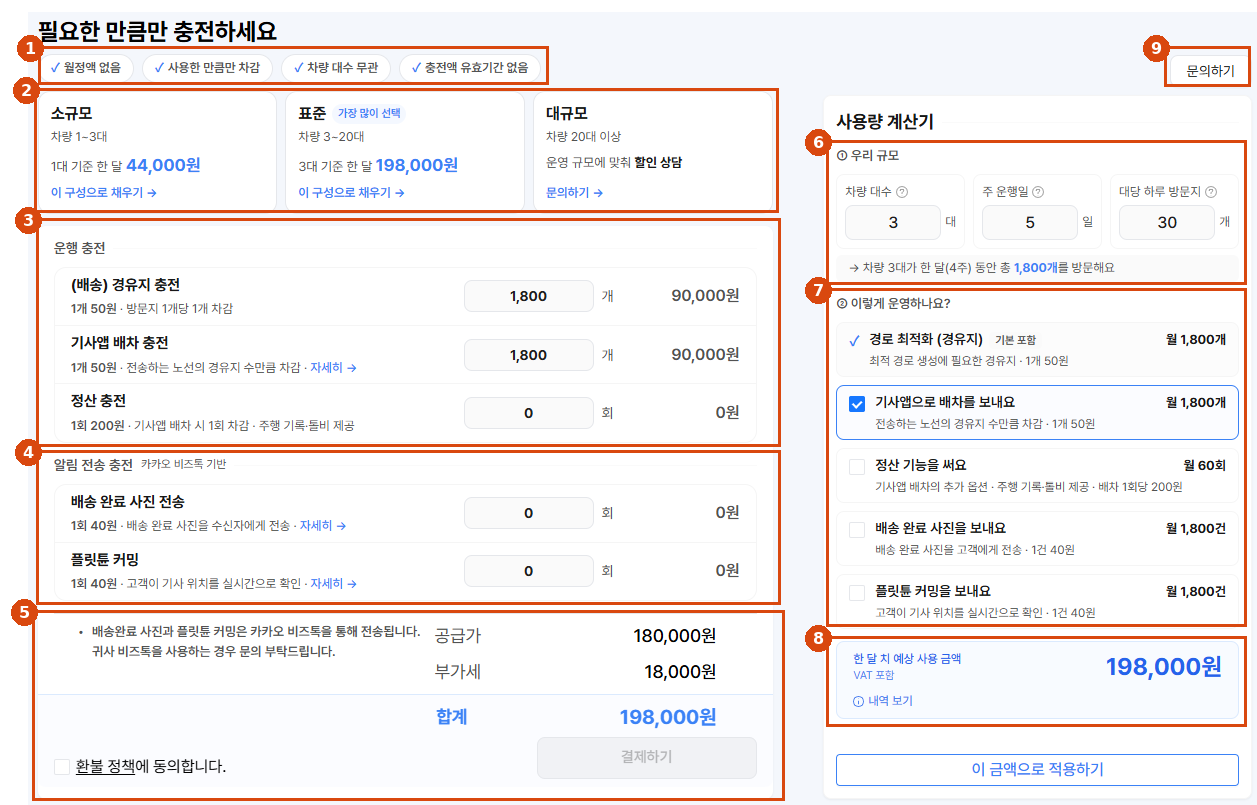Click 이 금액으로 적용하기 button
This screenshot has height=805, width=1257.
(x=1037, y=769)
